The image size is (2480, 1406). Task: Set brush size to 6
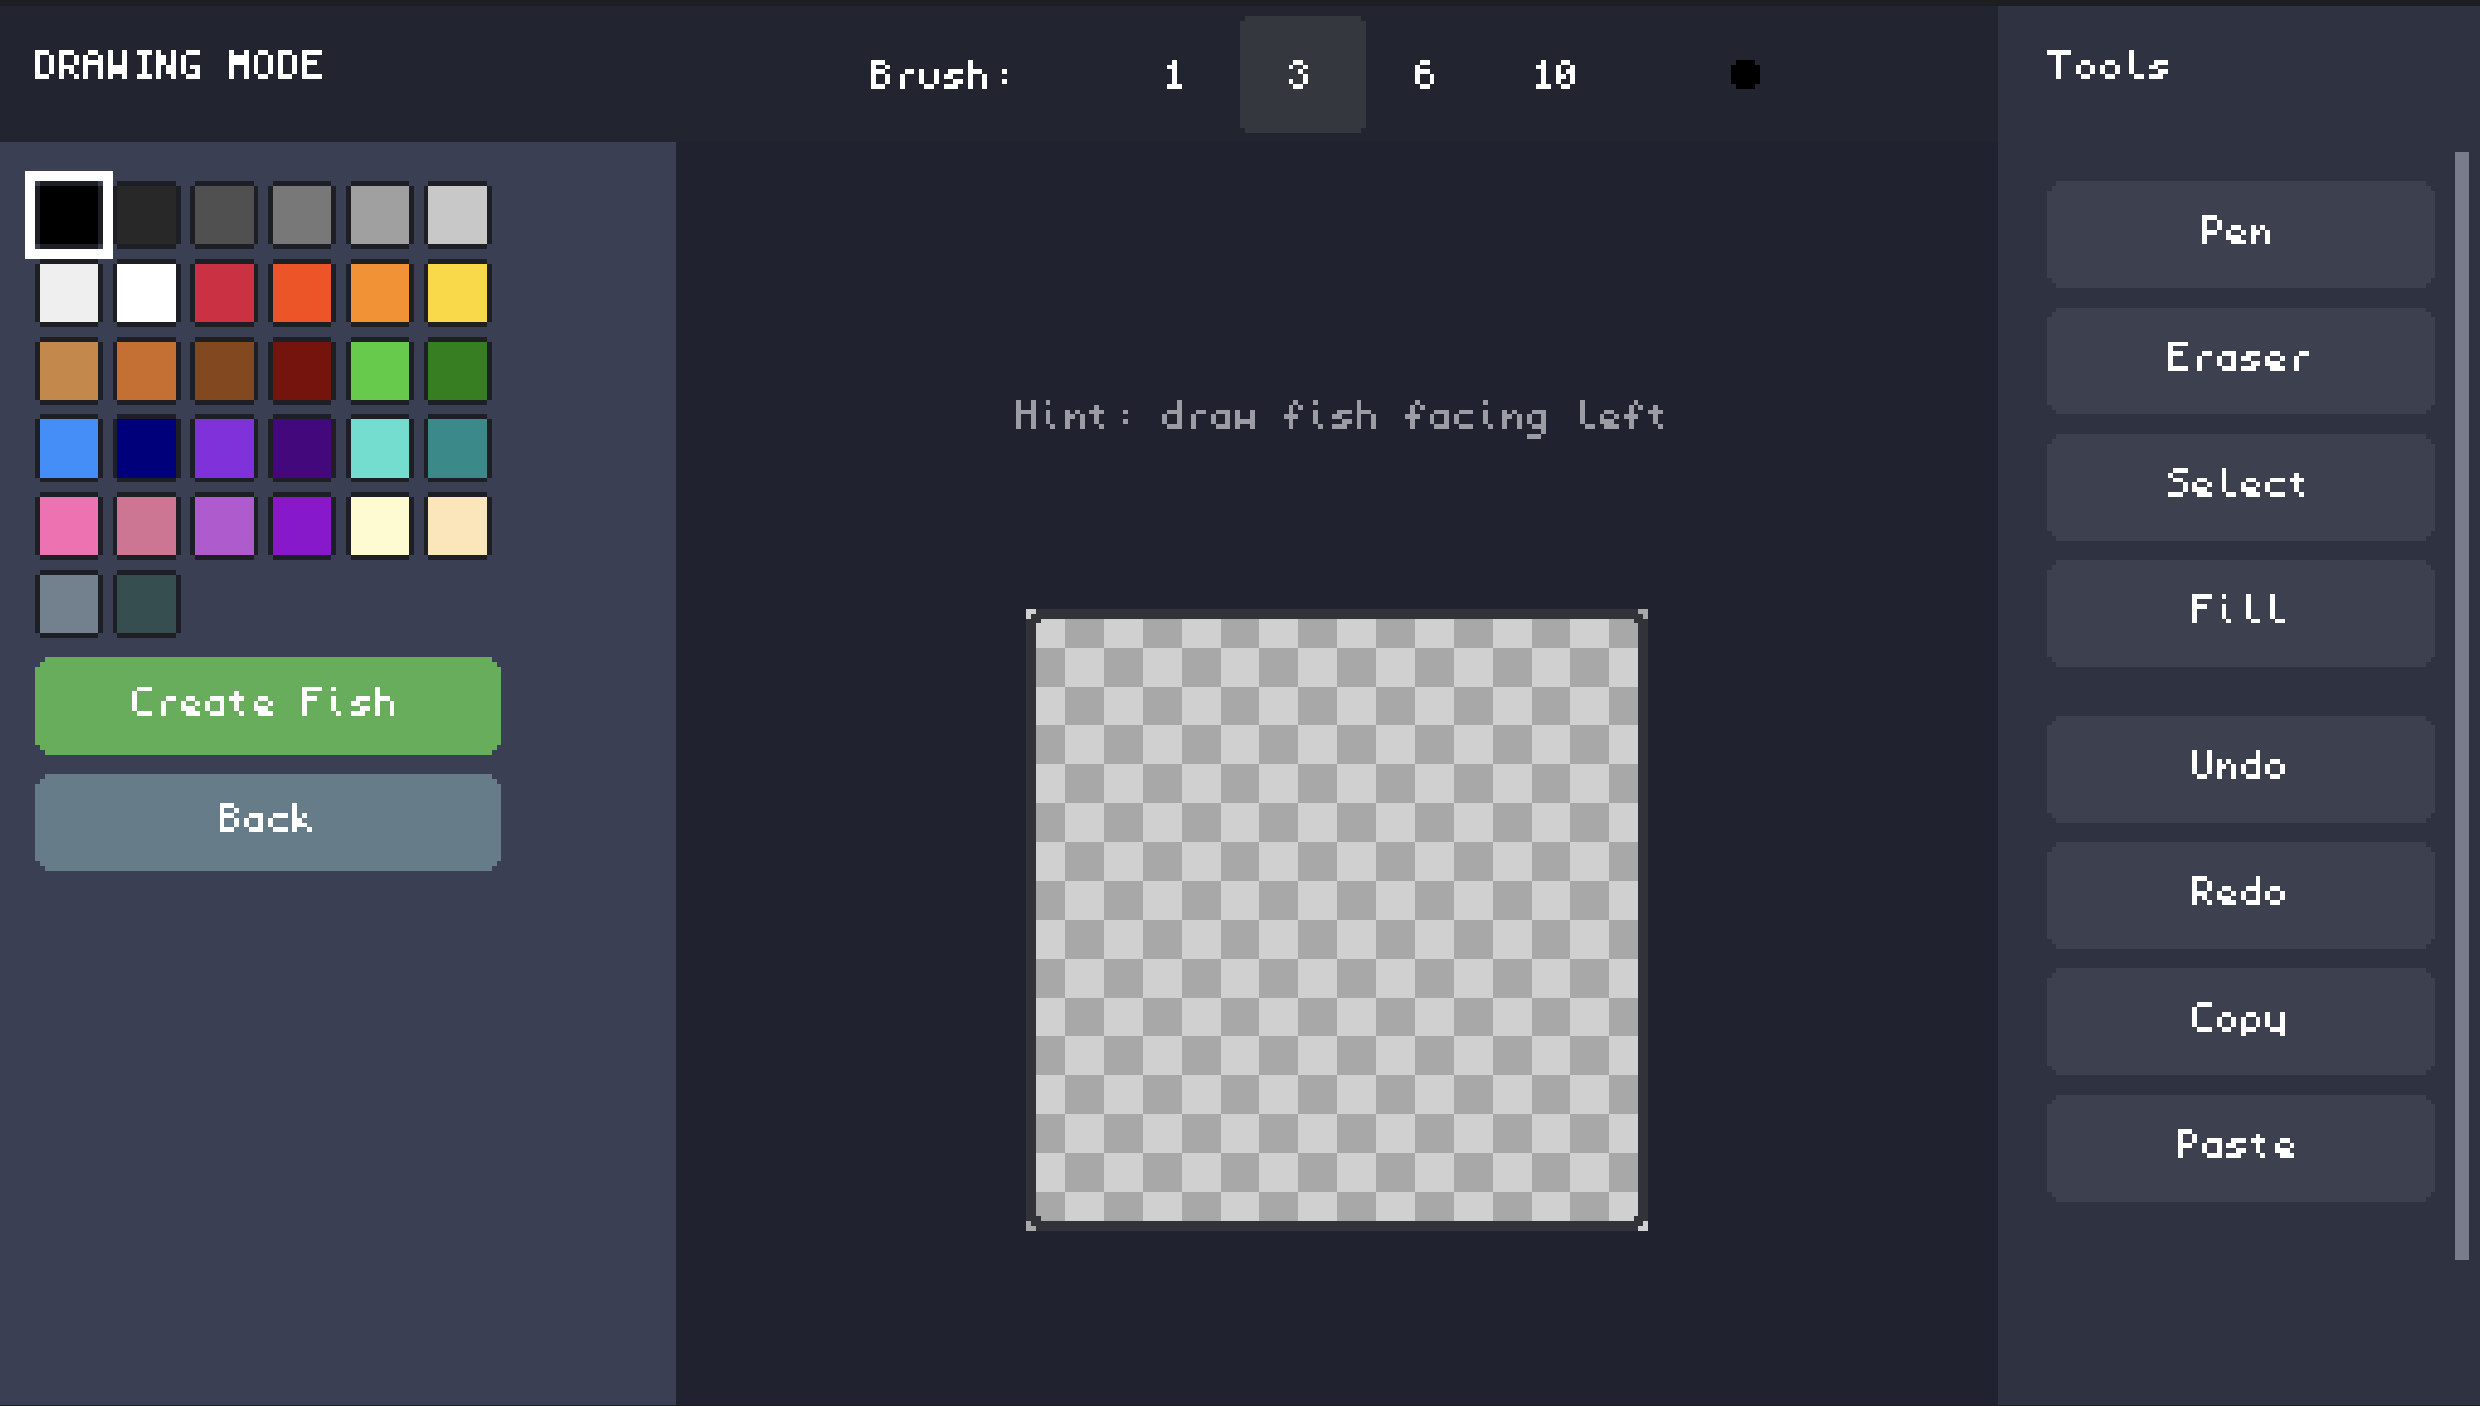[x=1424, y=75]
